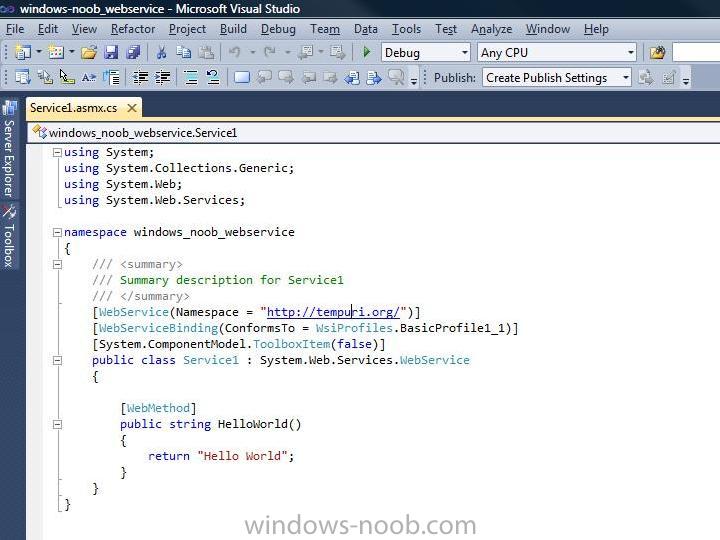The height and width of the screenshot is (540, 720).
Task: Click the Find in Files binoculars icon
Action: tap(657, 52)
